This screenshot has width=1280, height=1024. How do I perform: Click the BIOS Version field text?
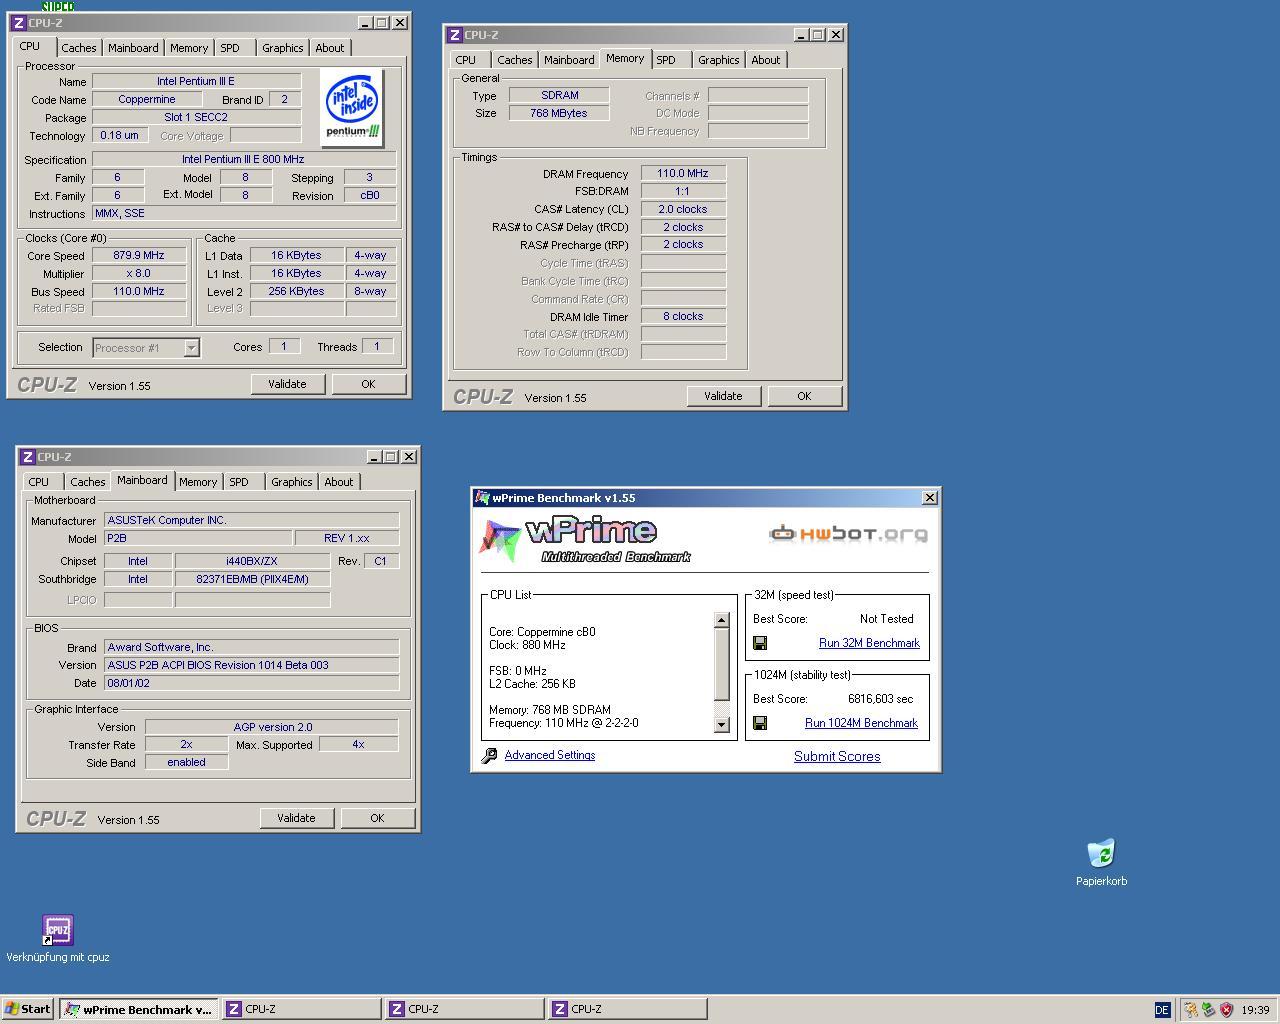[x=252, y=665]
